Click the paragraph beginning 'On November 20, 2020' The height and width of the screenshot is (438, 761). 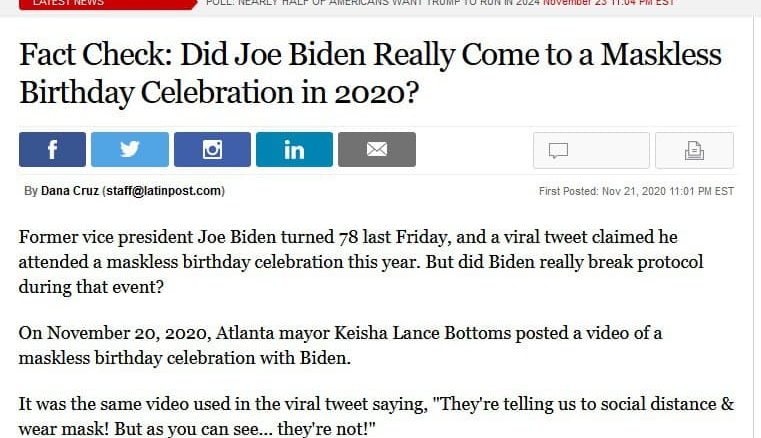(340, 345)
